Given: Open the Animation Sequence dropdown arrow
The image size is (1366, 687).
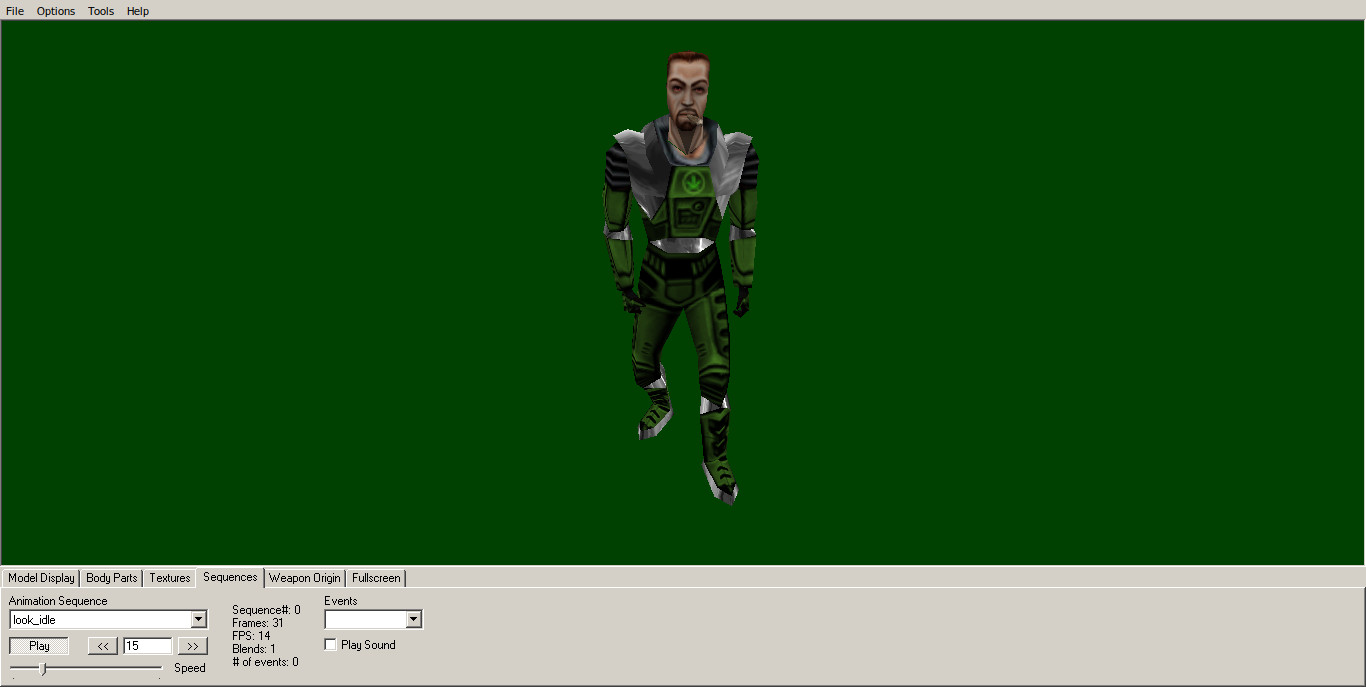Looking at the screenshot, I should (197, 619).
